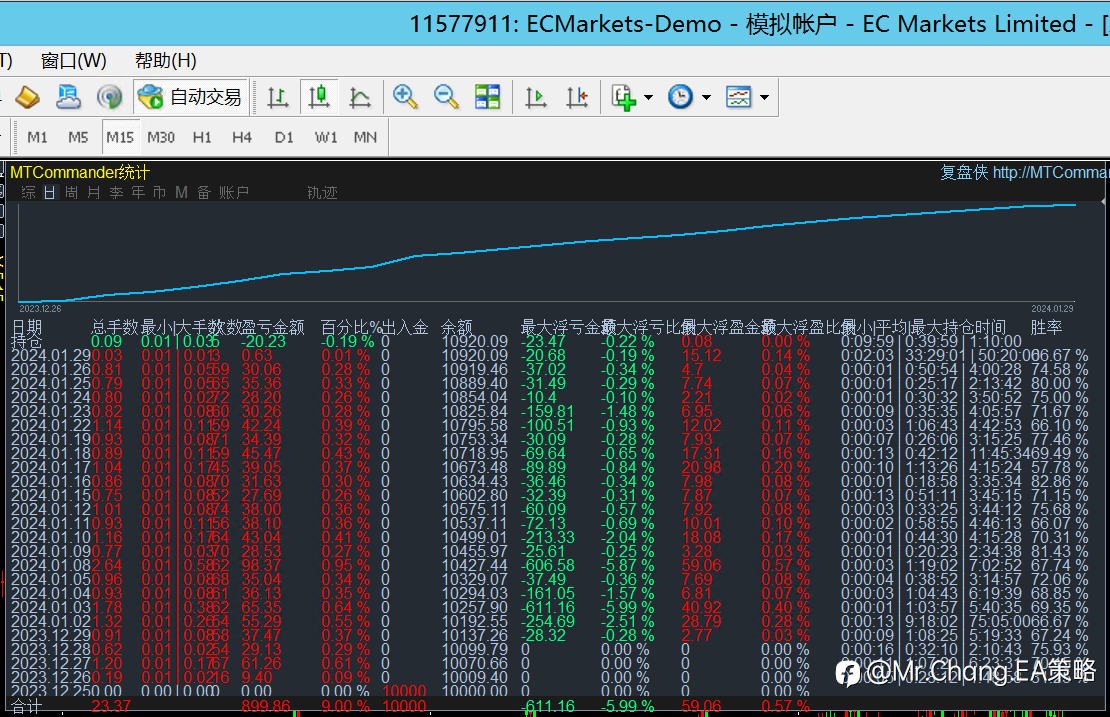
Task: Zoom in on the chart
Action: point(405,97)
